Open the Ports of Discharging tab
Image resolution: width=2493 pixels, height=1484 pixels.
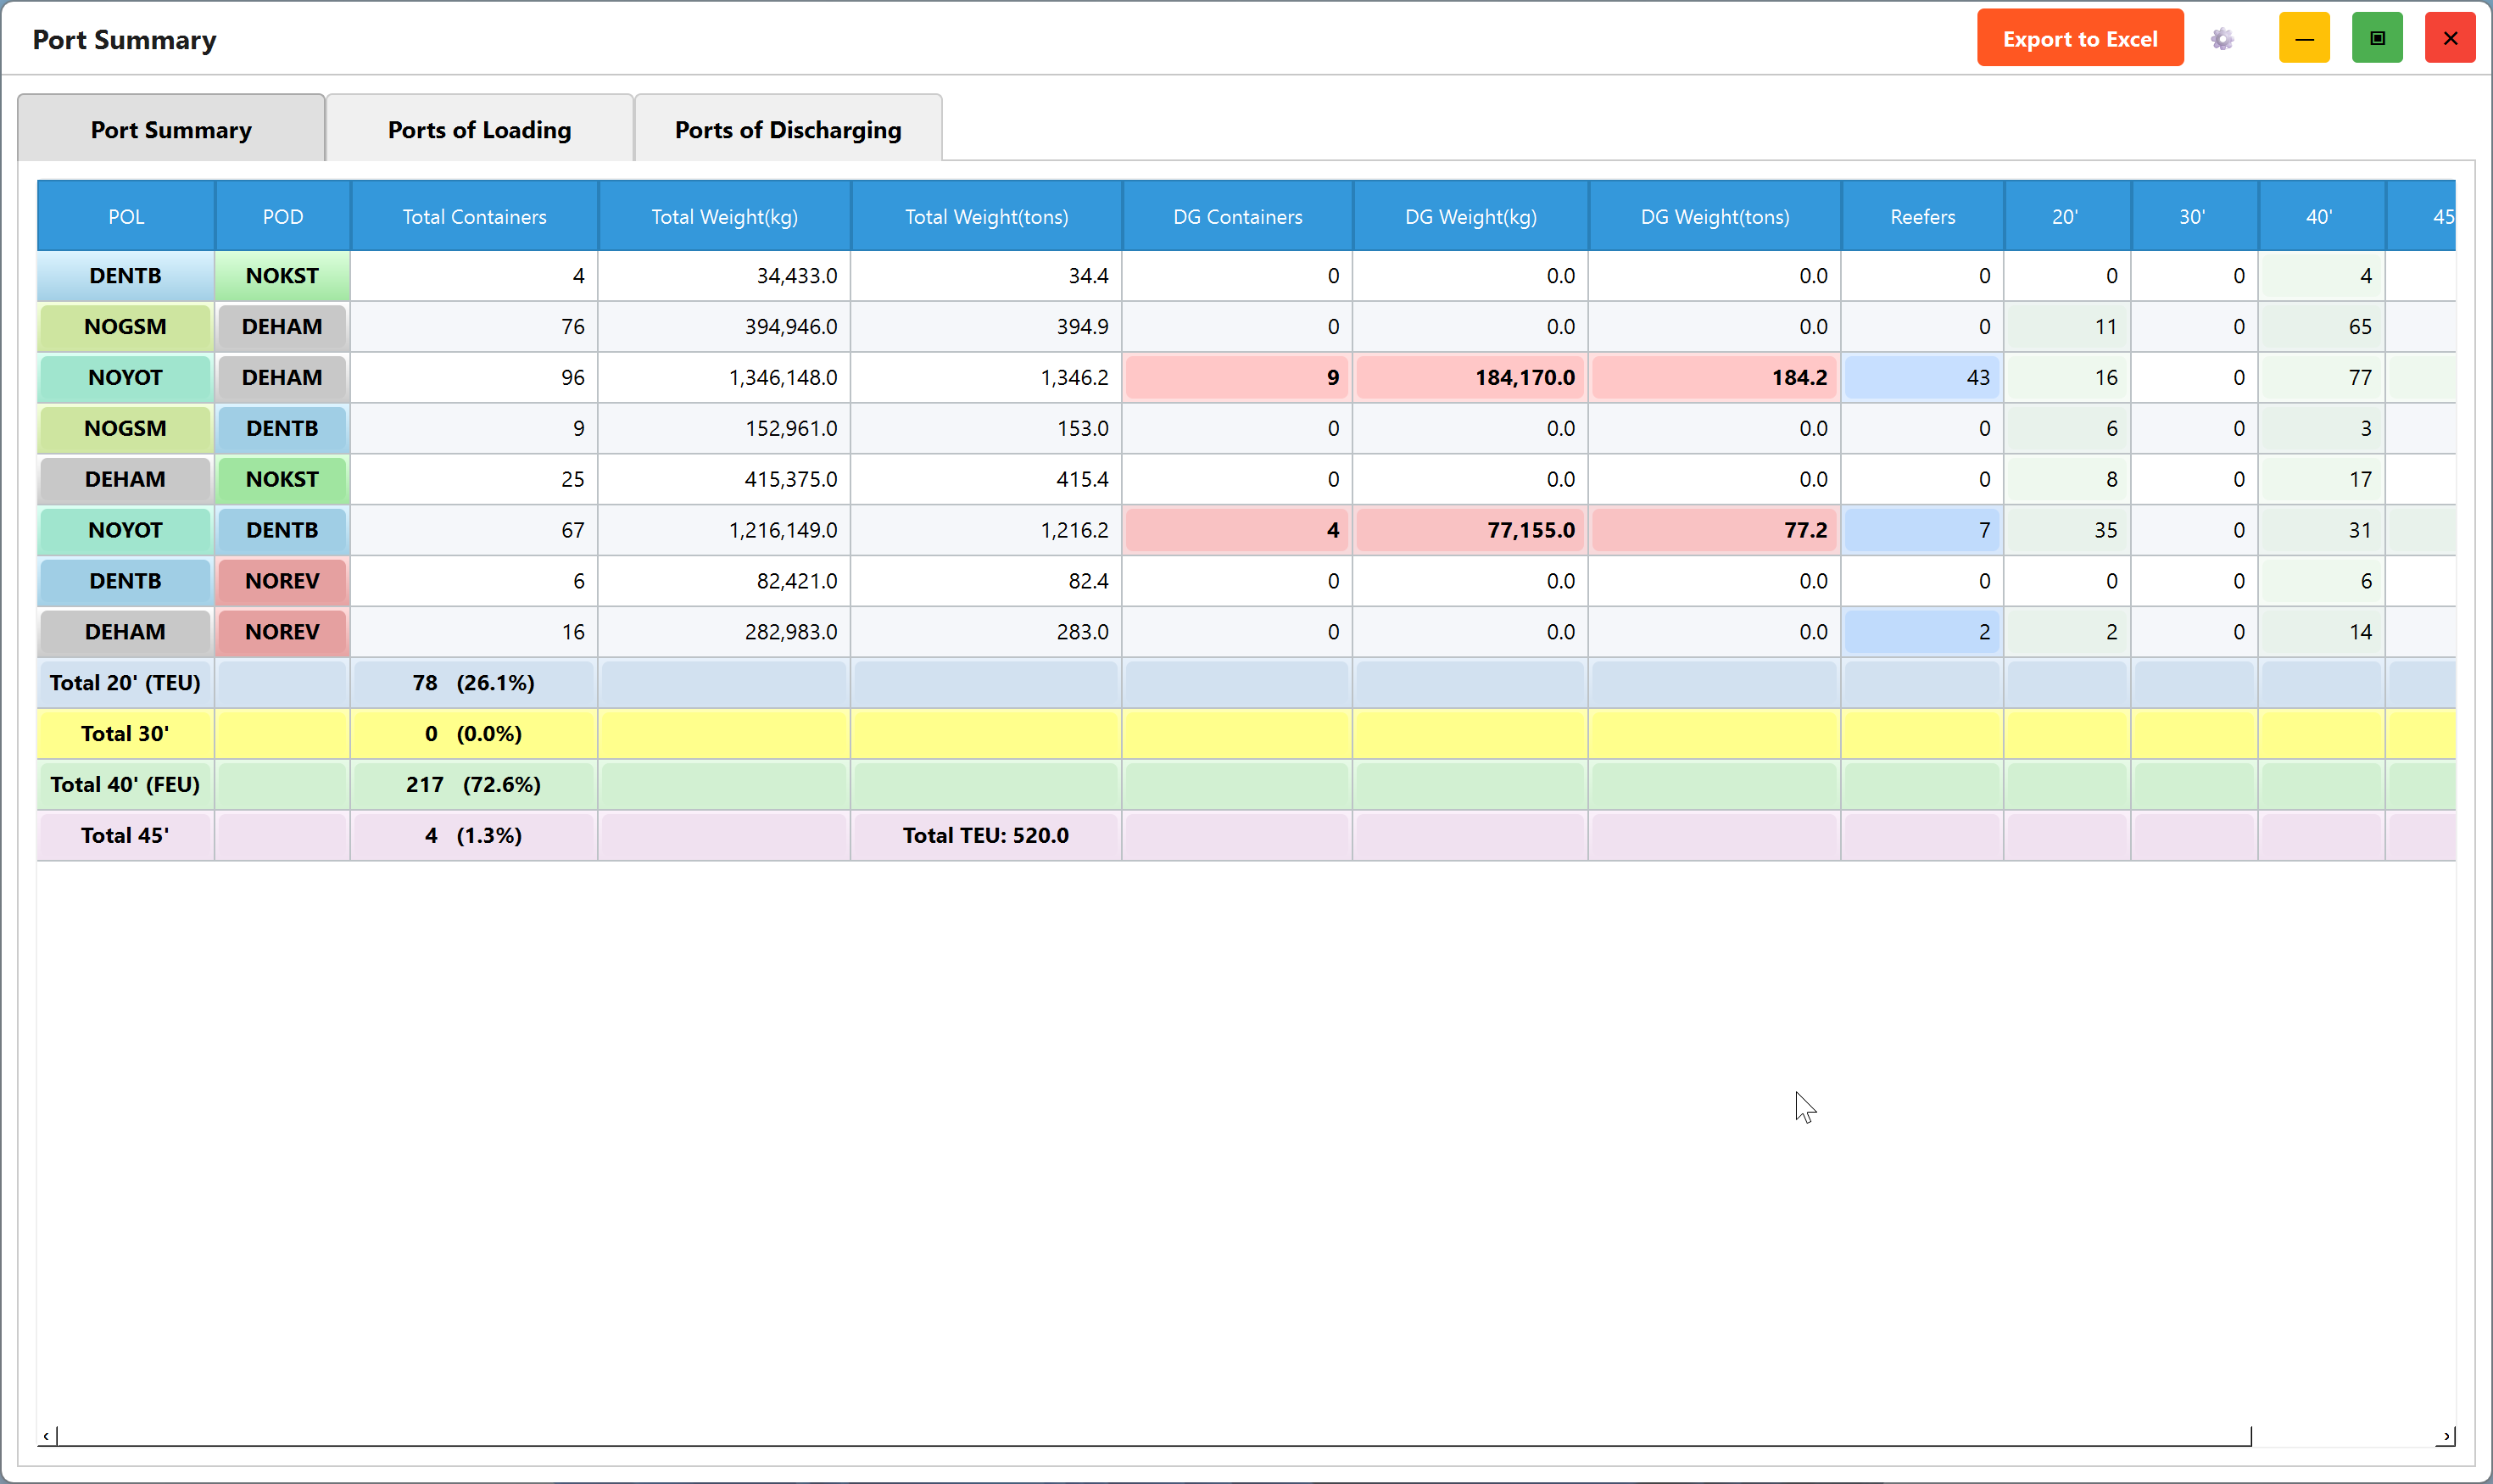788,129
